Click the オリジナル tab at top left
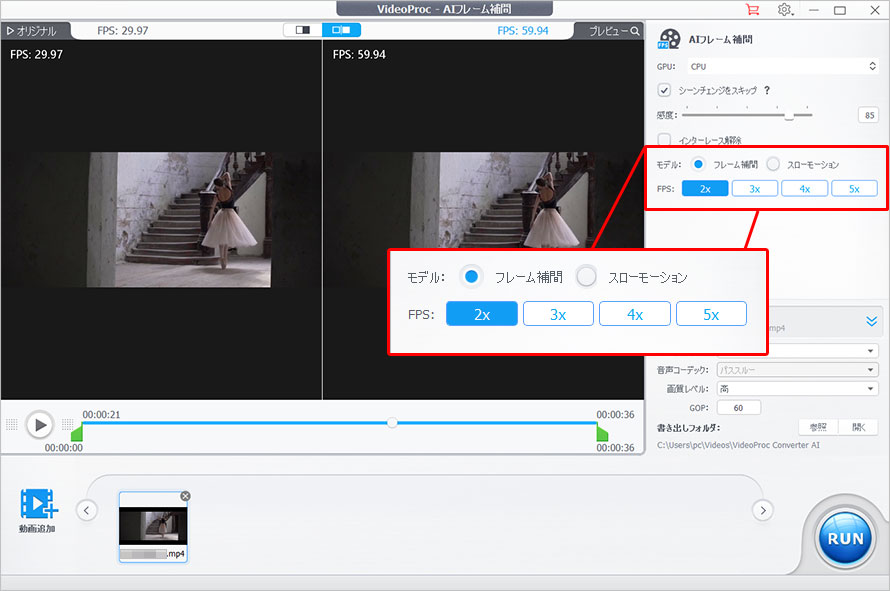Viewport: 890px width, 591px height. [x=35, y=31]
